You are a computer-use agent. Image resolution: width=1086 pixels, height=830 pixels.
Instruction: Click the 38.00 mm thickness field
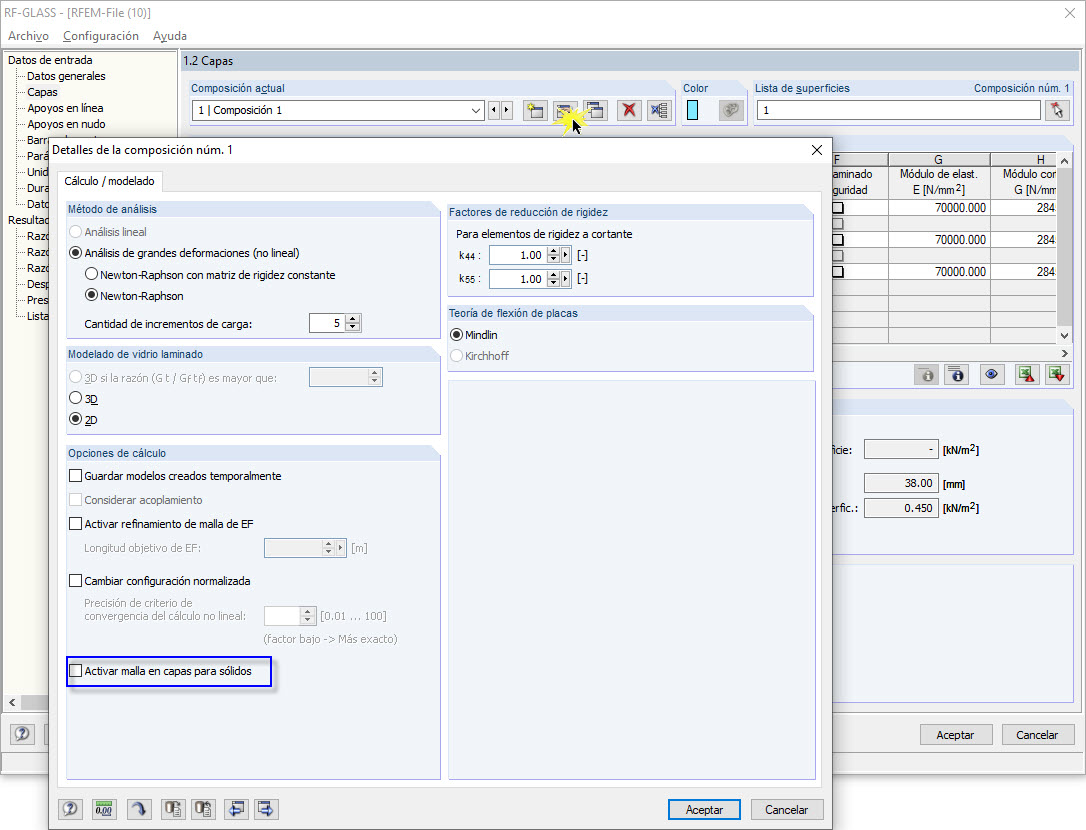pyautogui.click(x=901, y=483)
